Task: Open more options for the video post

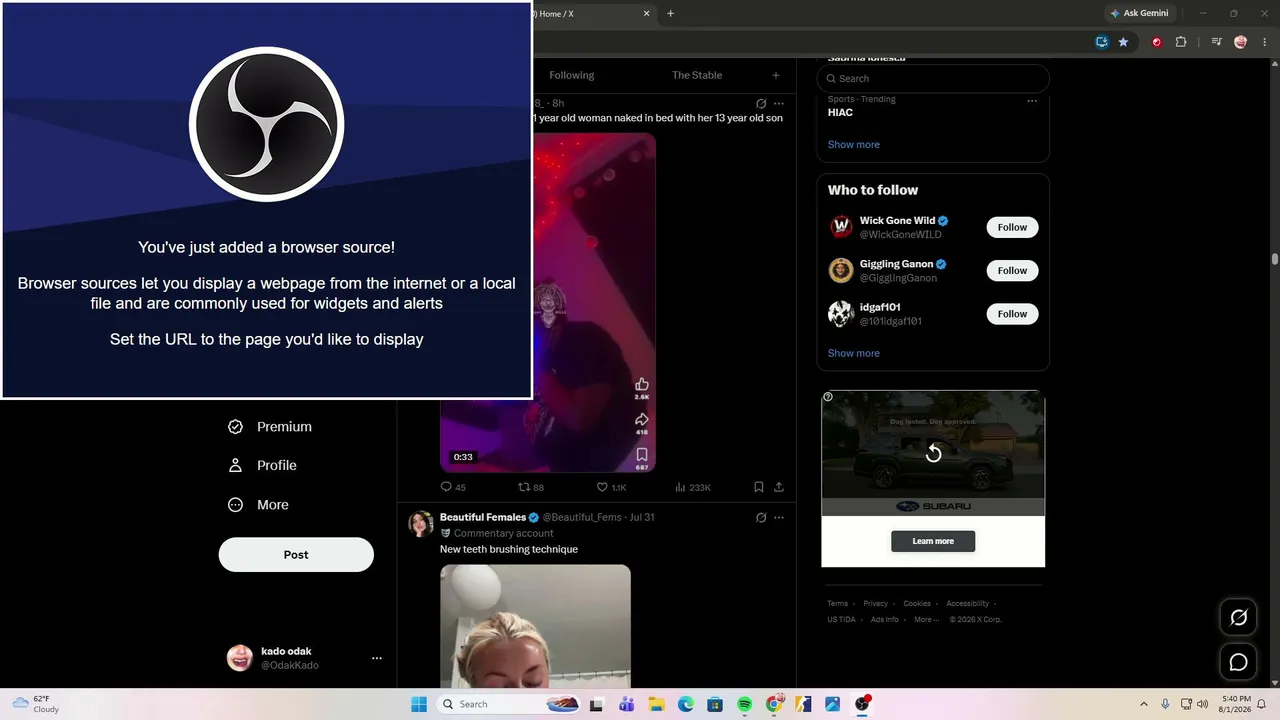Action: click(x=779, y=103)
